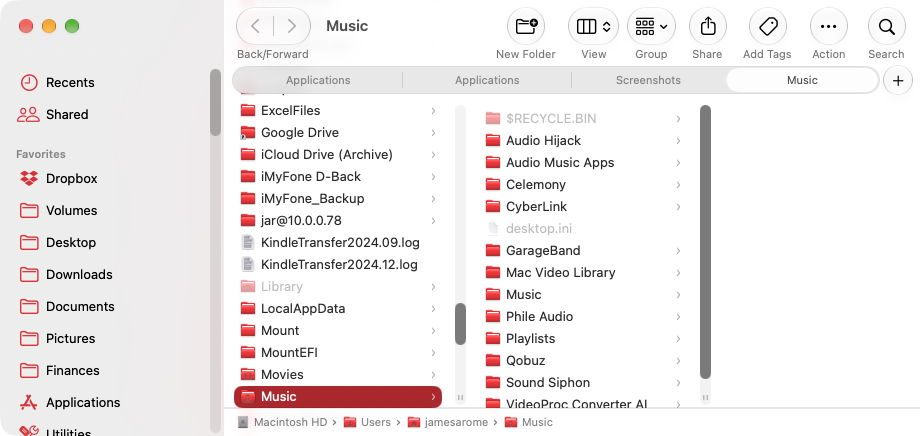This screenshot has height=436, width=920.
Task: Select the jar@10.0.0.78 folder
Action: [338, 221]
